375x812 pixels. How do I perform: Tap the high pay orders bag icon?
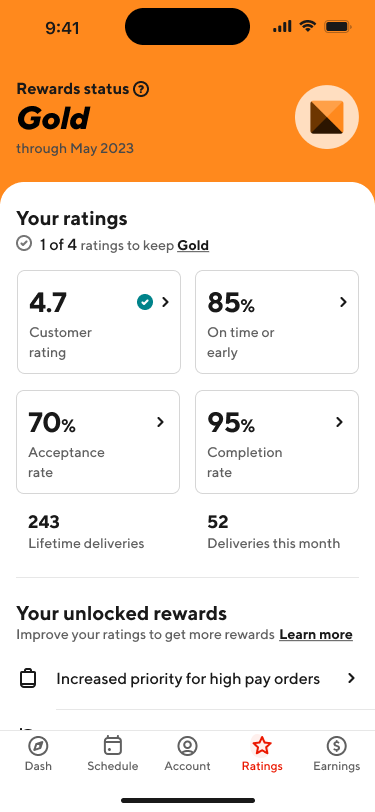28,678
